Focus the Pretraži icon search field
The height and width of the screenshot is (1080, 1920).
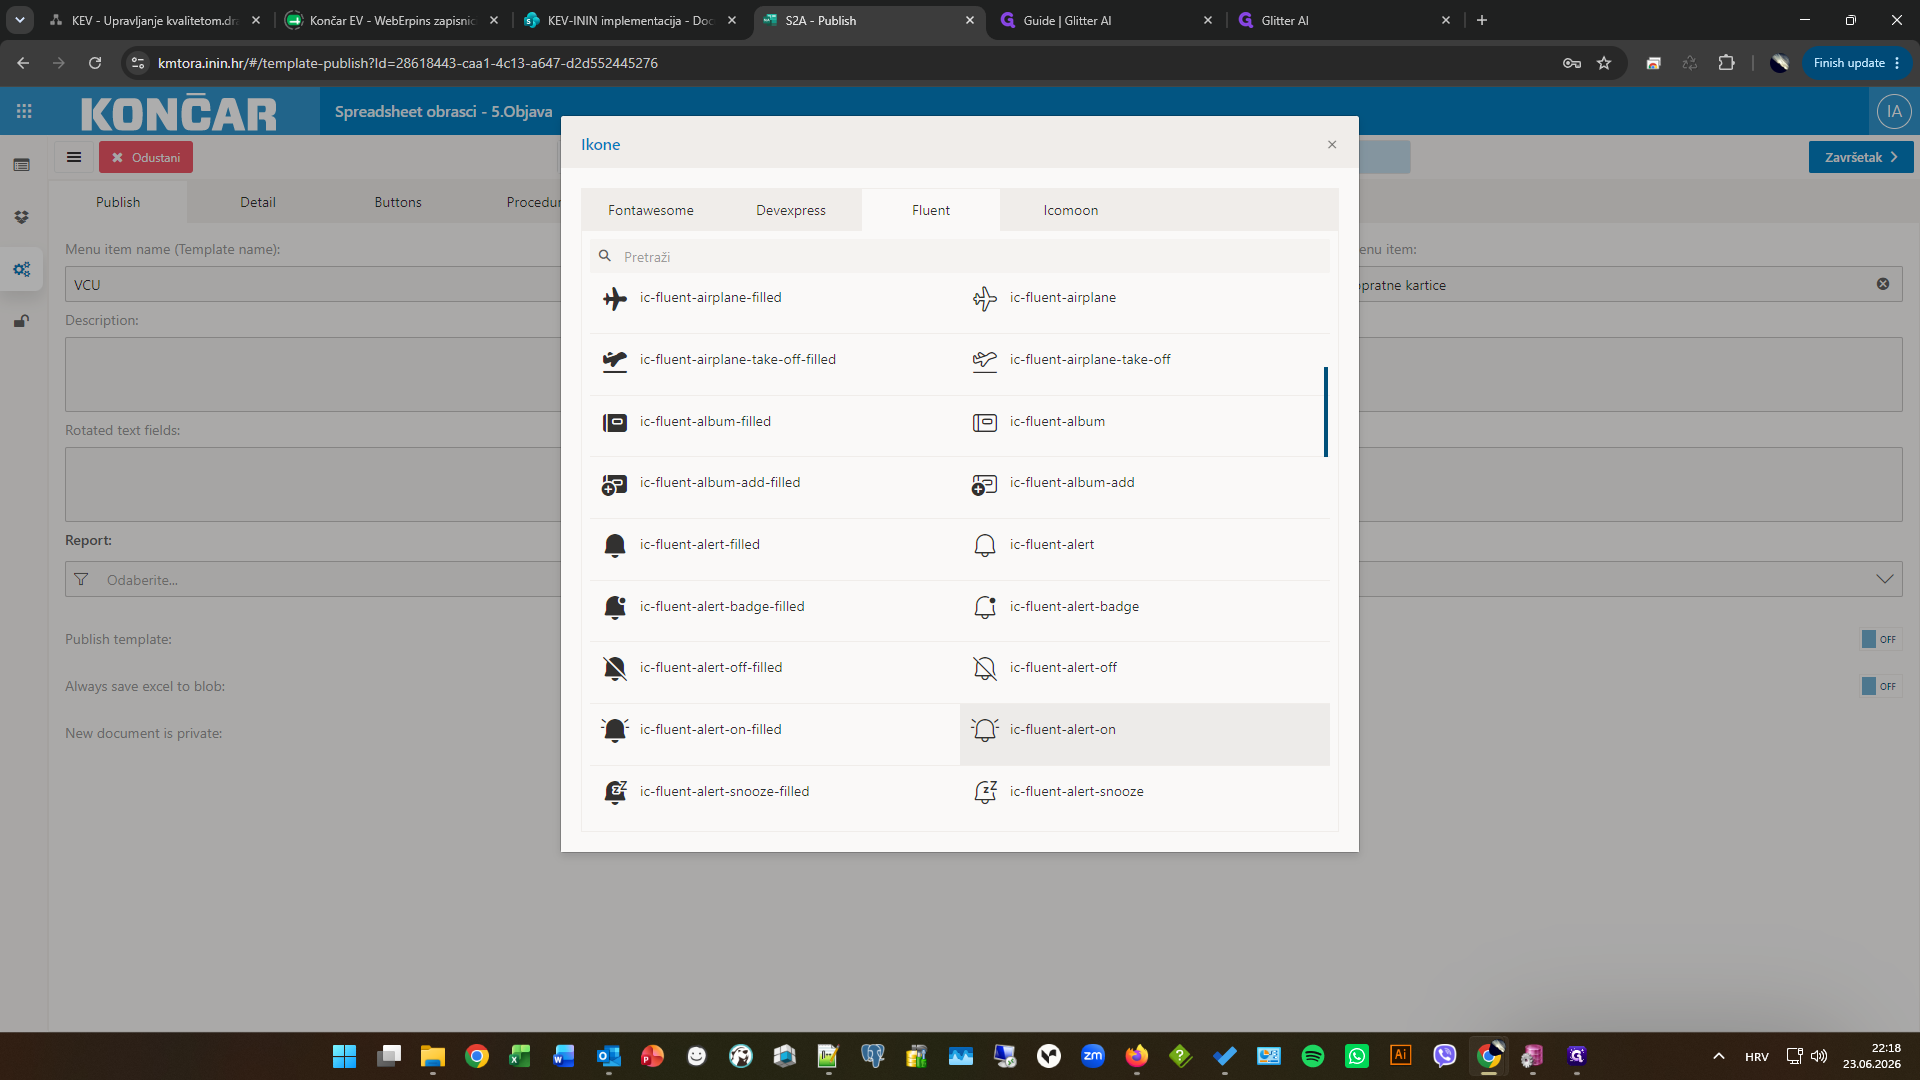point(960,257)
